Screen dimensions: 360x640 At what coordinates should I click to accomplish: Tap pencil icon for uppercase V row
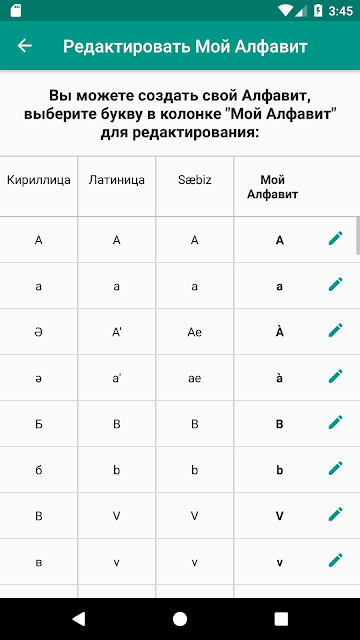[336, 514]
